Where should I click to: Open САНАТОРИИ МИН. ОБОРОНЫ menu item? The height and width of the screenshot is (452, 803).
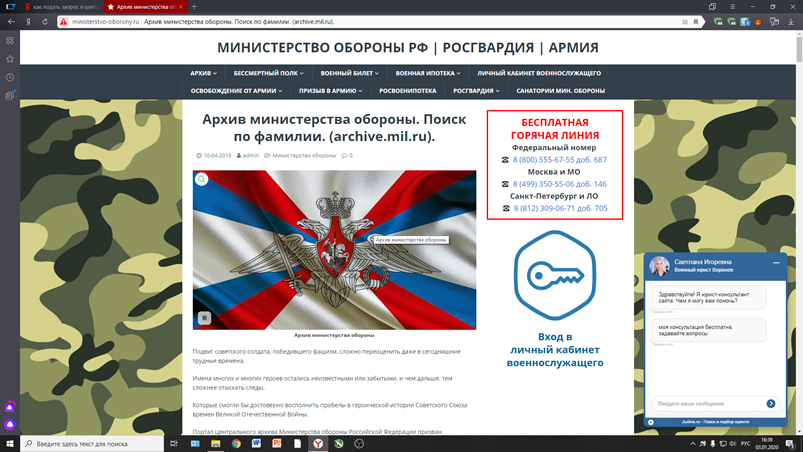click(x=560, y=91)
